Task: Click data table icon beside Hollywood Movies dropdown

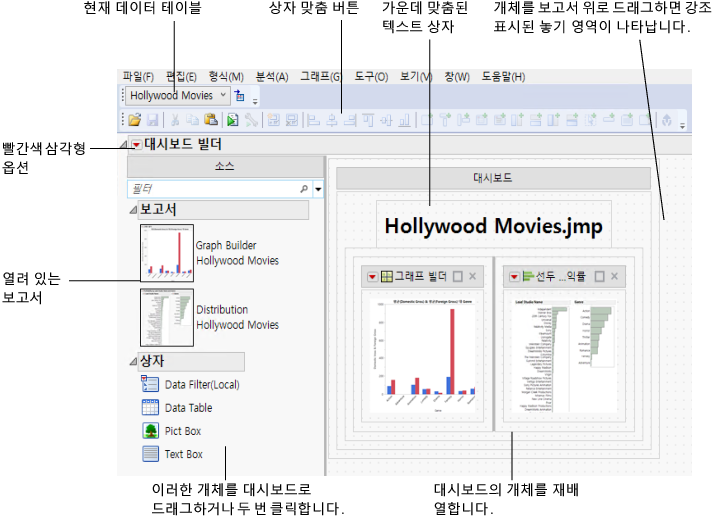Action: point(240,96)
